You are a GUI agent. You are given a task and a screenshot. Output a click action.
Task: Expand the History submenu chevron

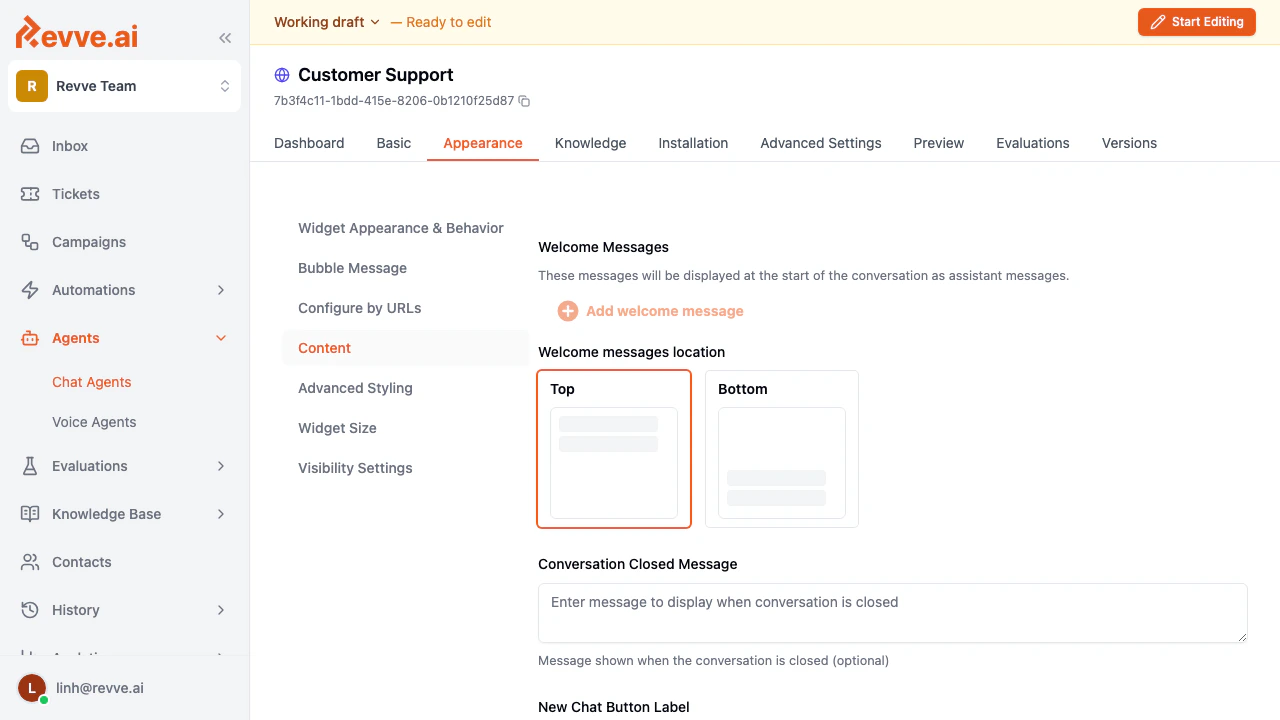221,610
